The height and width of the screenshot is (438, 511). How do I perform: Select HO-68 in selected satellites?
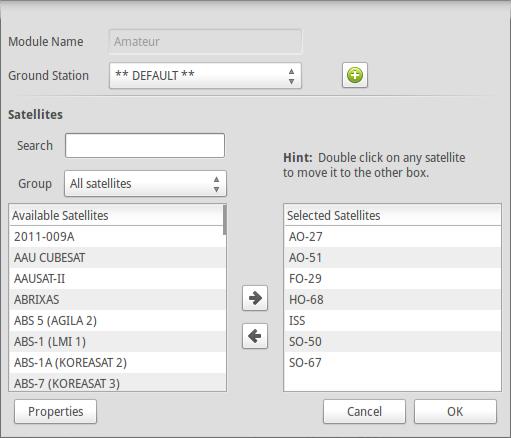click(392, 300)
